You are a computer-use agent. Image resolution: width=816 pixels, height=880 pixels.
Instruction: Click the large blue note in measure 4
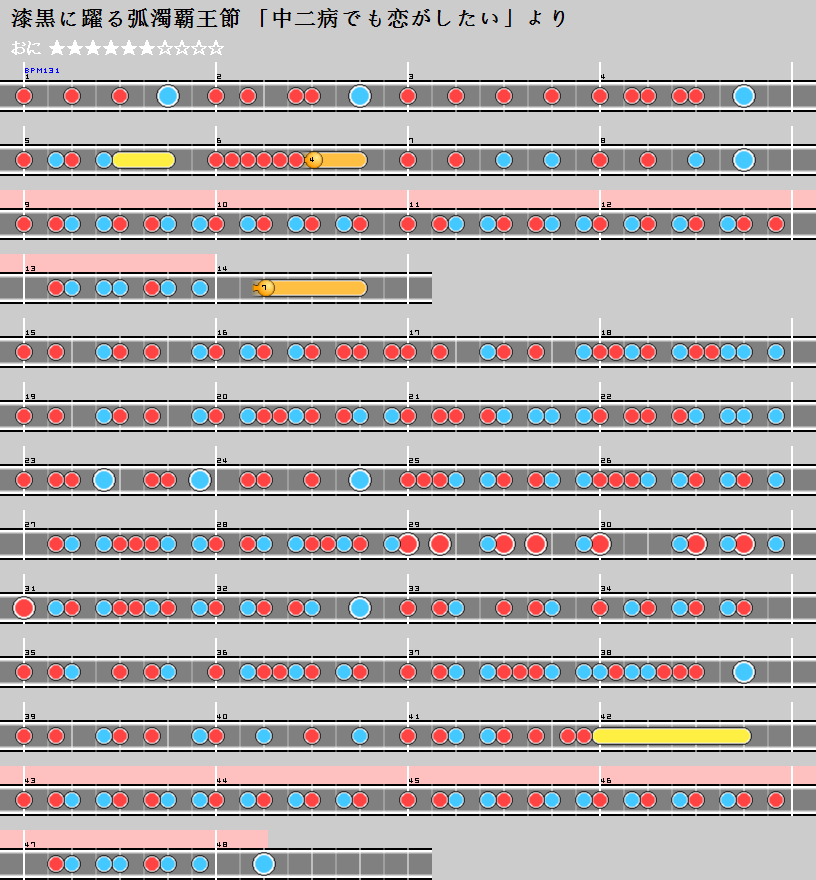click(744, 96)
